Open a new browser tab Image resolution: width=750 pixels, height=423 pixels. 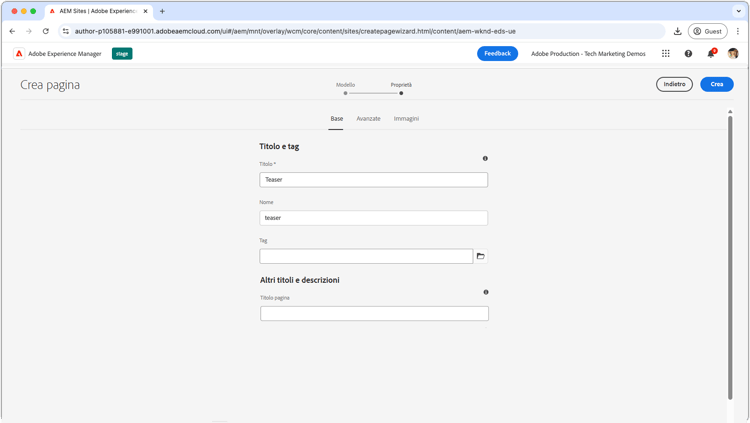coord(162,11)
